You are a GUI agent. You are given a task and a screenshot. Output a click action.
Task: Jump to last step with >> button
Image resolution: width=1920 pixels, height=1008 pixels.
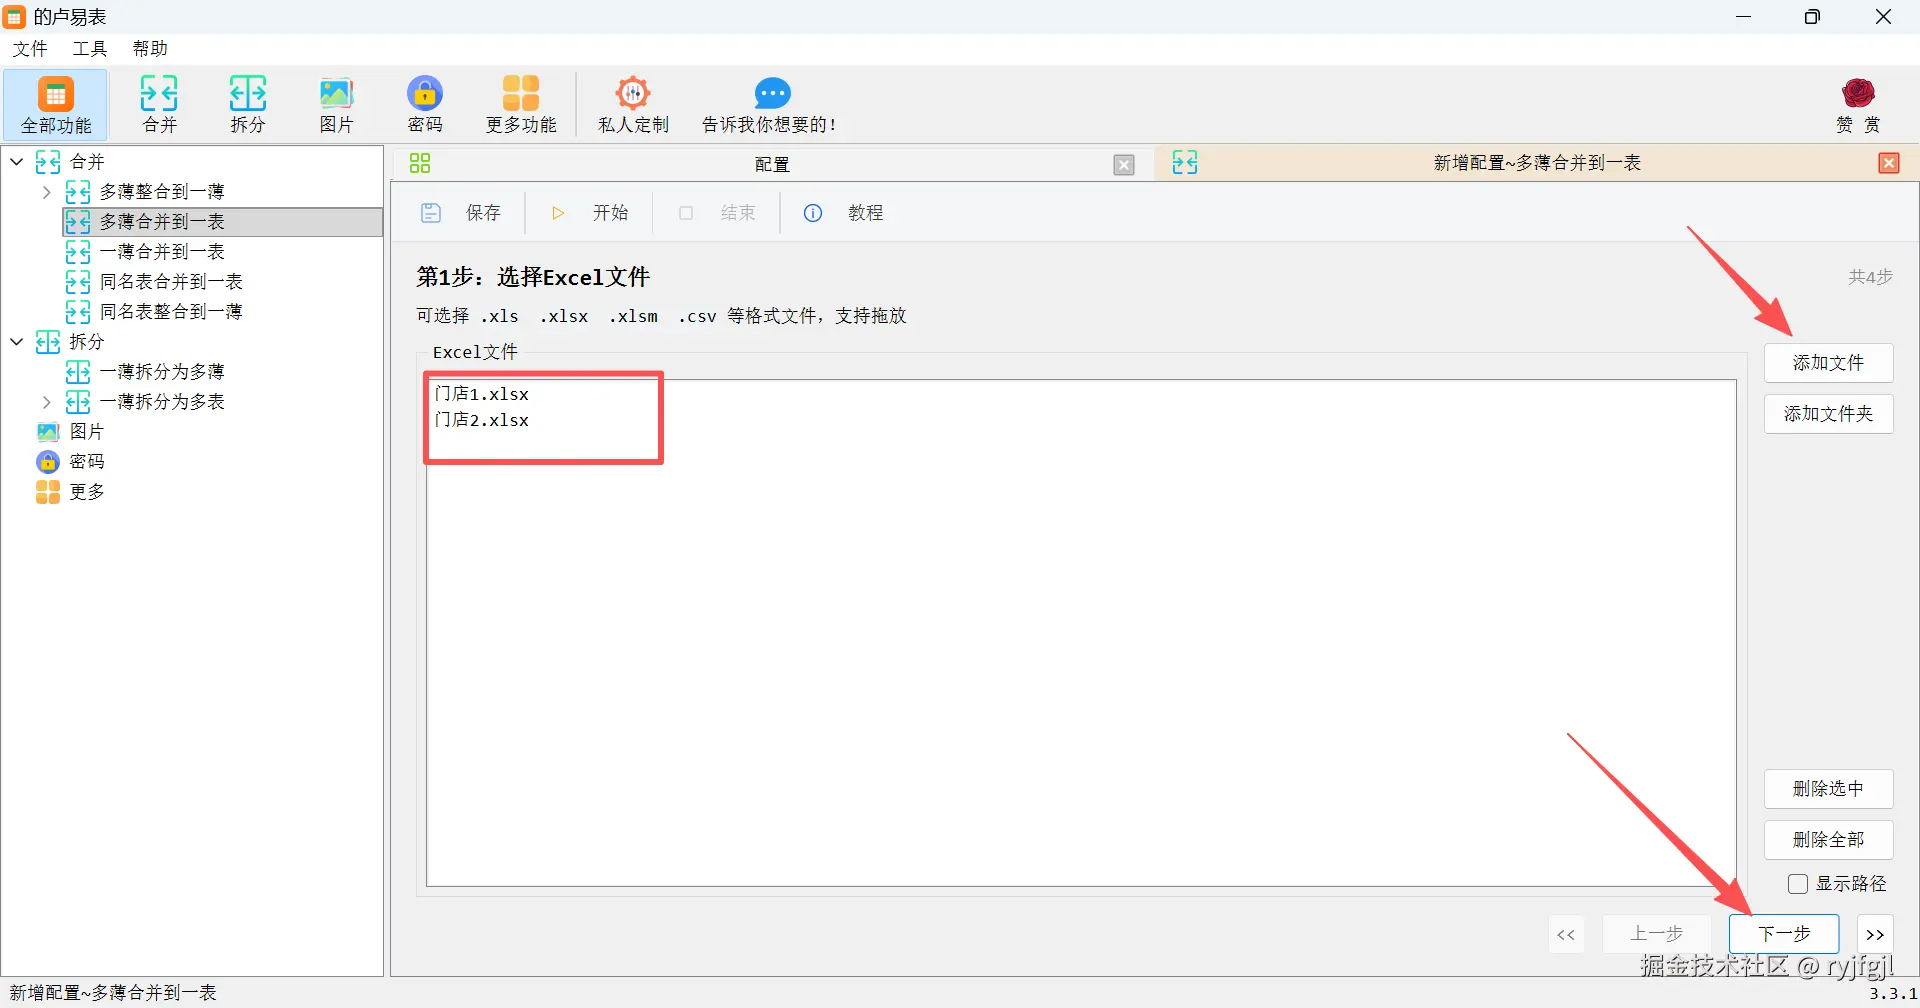[x=1875, y=934]
